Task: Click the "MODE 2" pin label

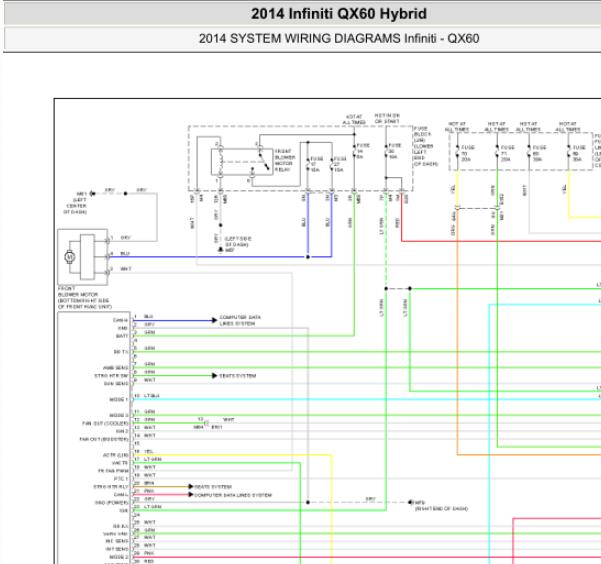Action: click(118, 557)
